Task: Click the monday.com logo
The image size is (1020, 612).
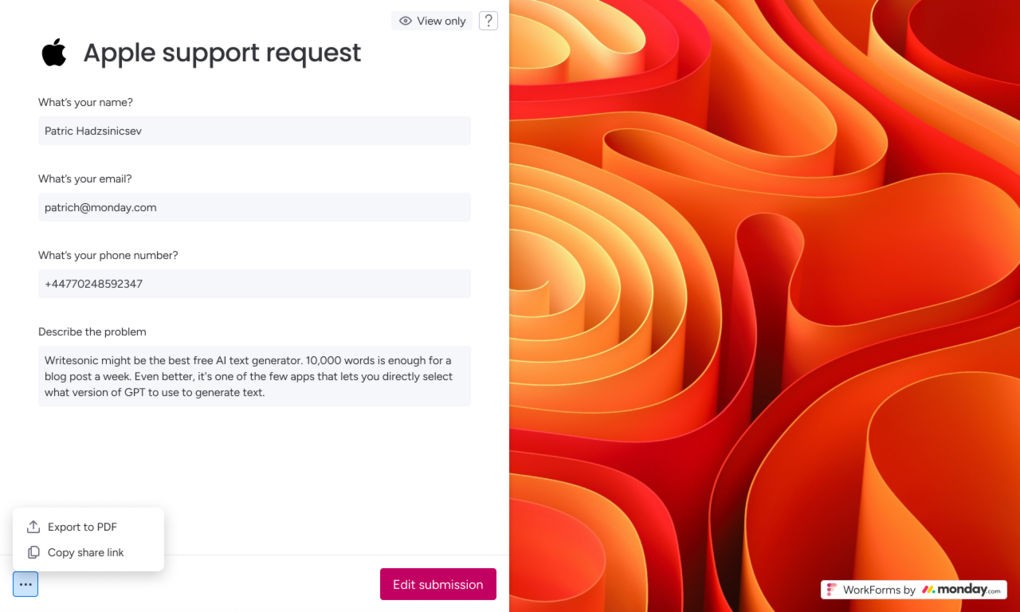Action: 961,590
